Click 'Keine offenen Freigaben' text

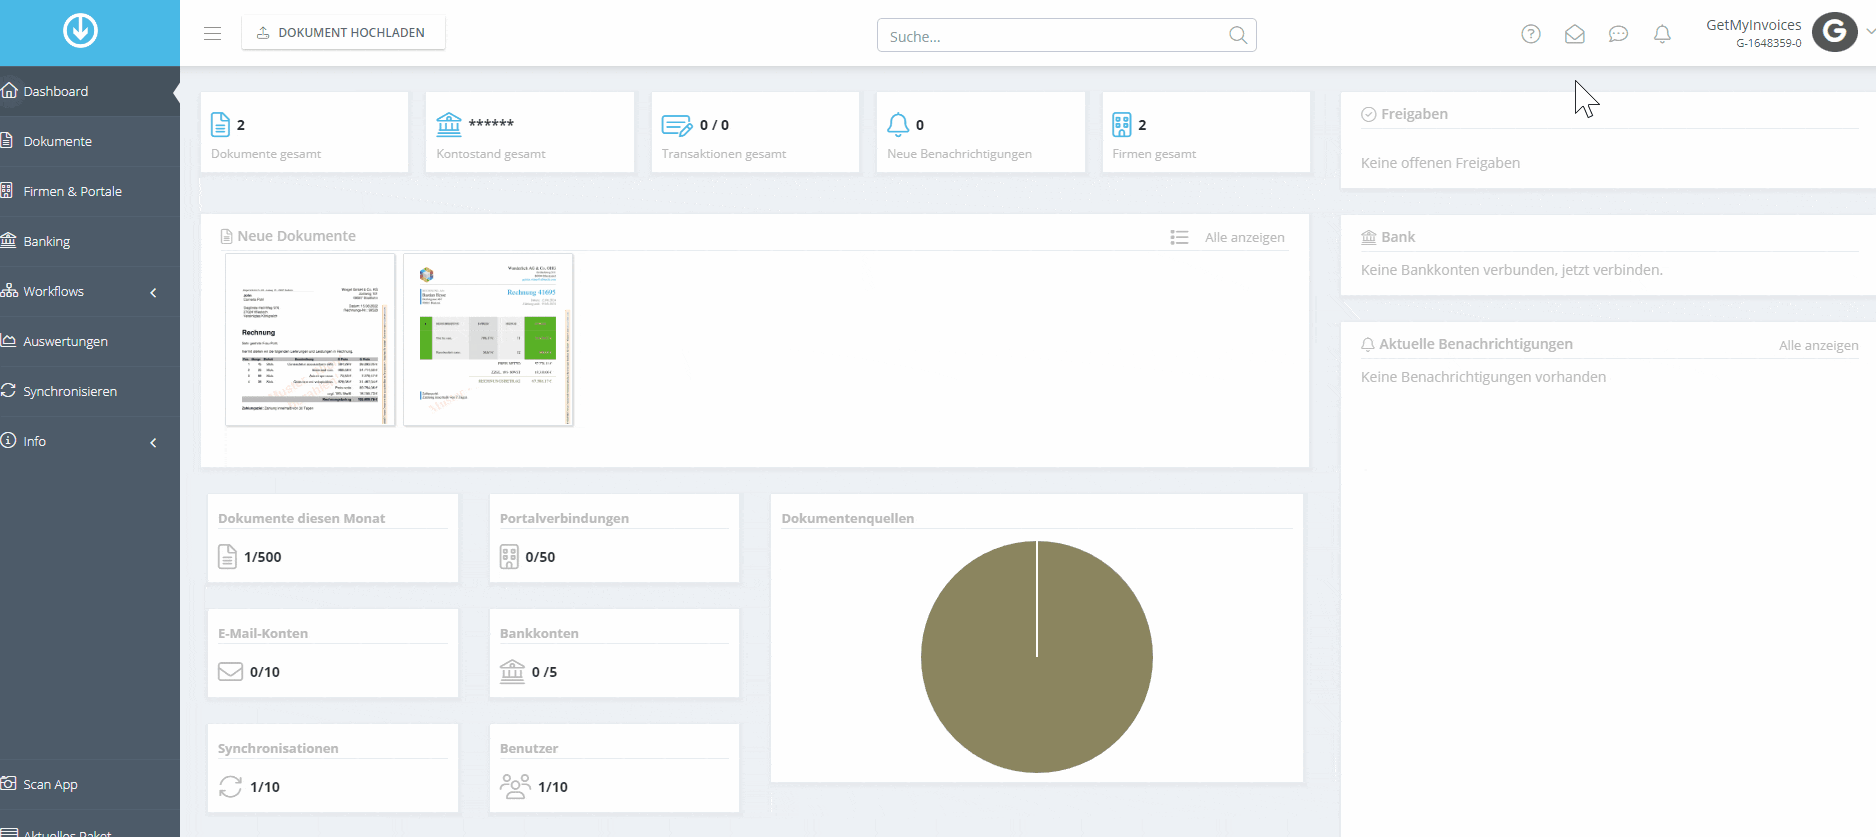pos(1440,163)
